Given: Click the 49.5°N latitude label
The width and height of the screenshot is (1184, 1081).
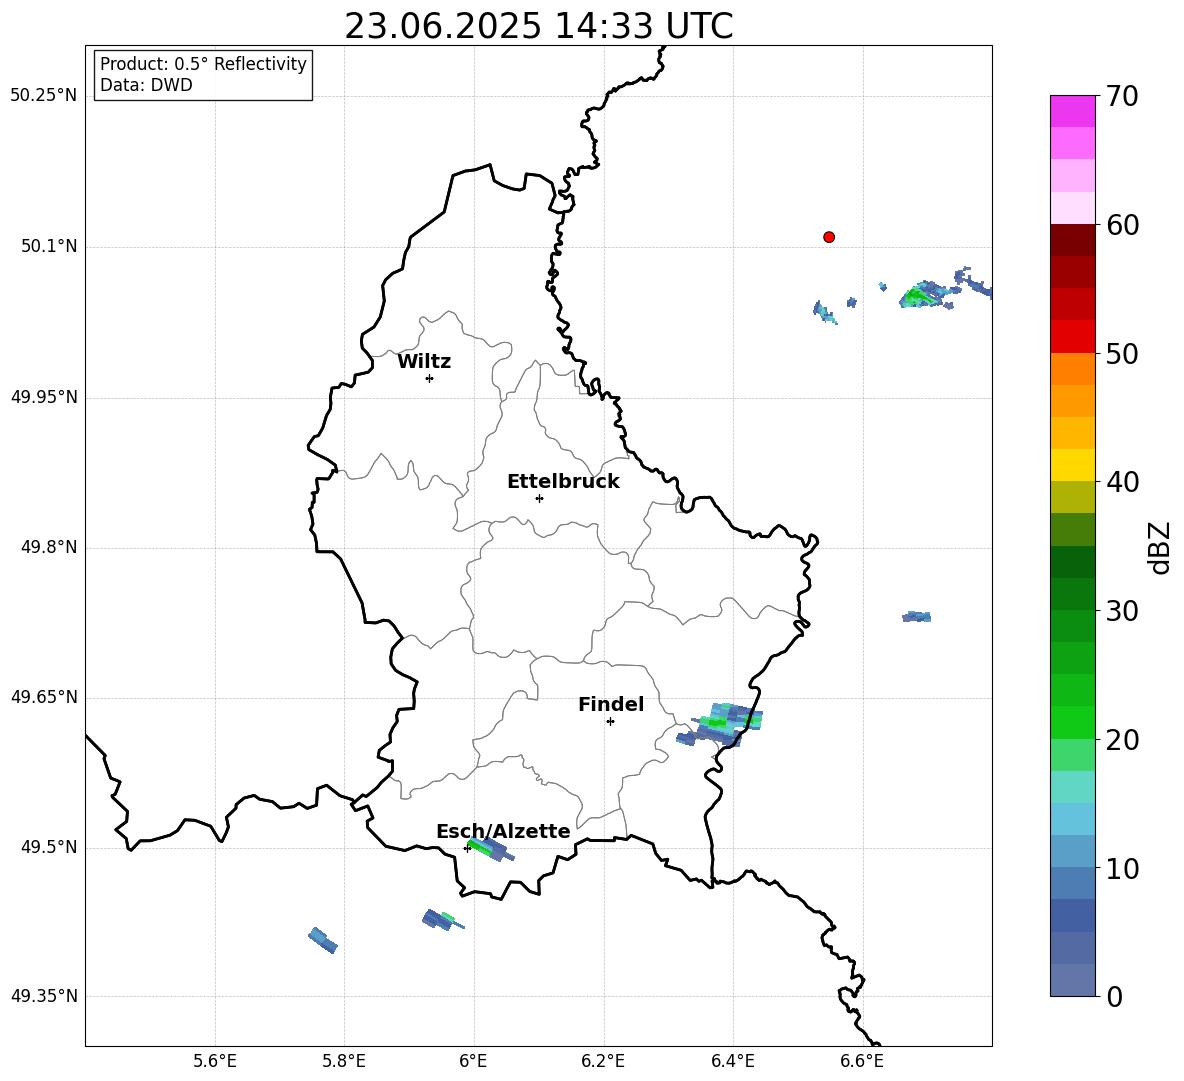Looking at the screenshot, I should [49, 847].
